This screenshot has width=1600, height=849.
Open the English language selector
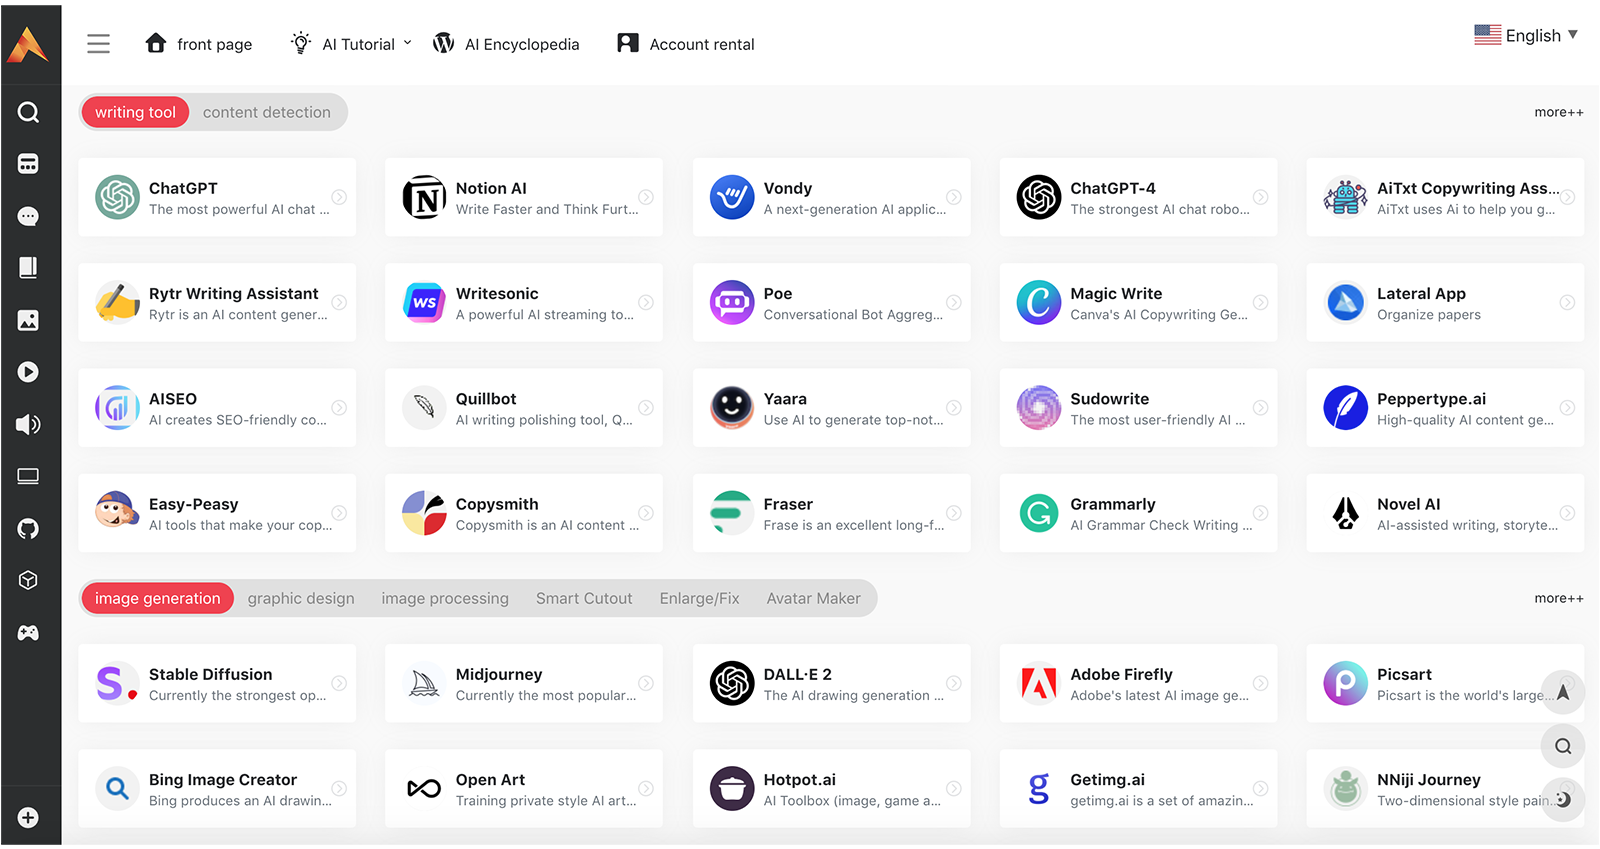pyautogui.click(x=1526, y=36)
